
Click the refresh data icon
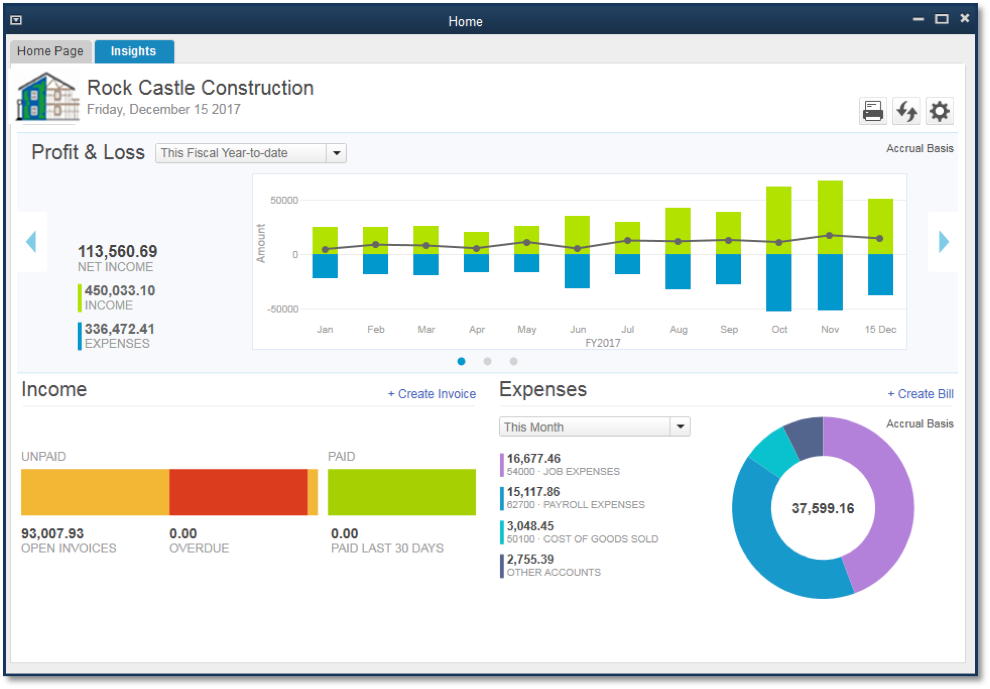[906, 111]
